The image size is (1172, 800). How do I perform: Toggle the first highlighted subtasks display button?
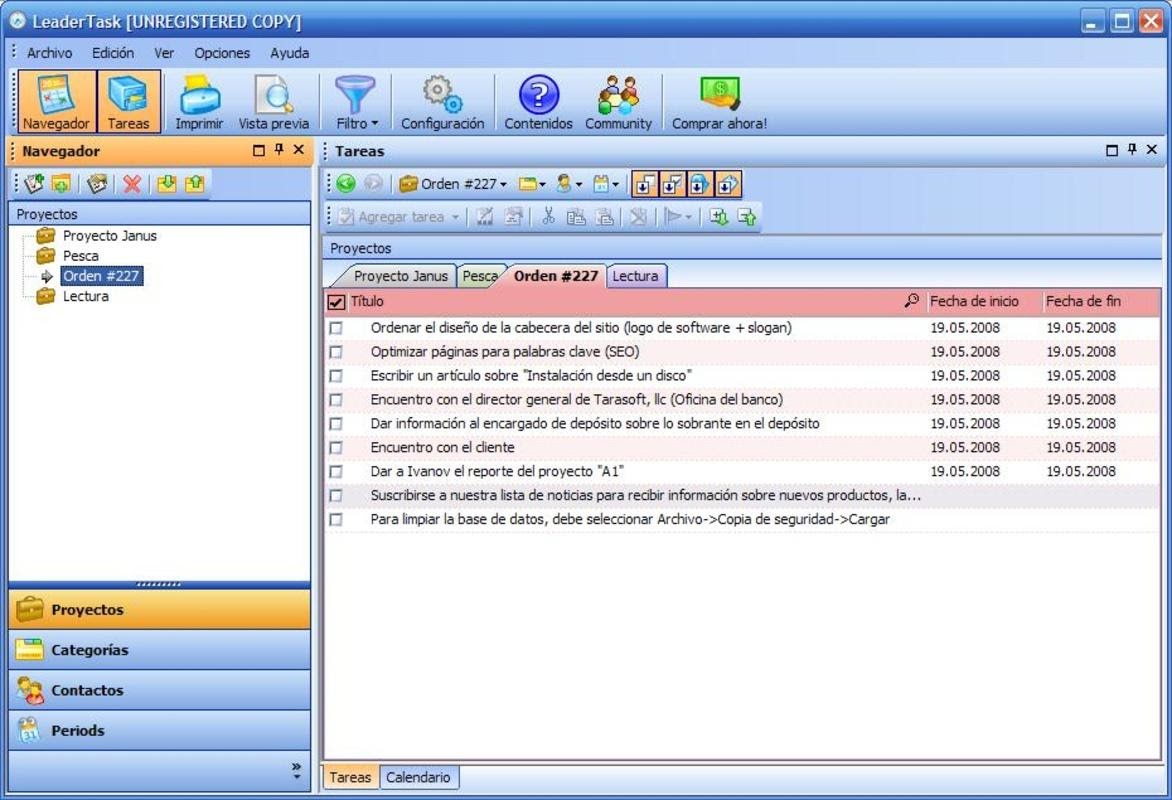[x=644, y=184]
